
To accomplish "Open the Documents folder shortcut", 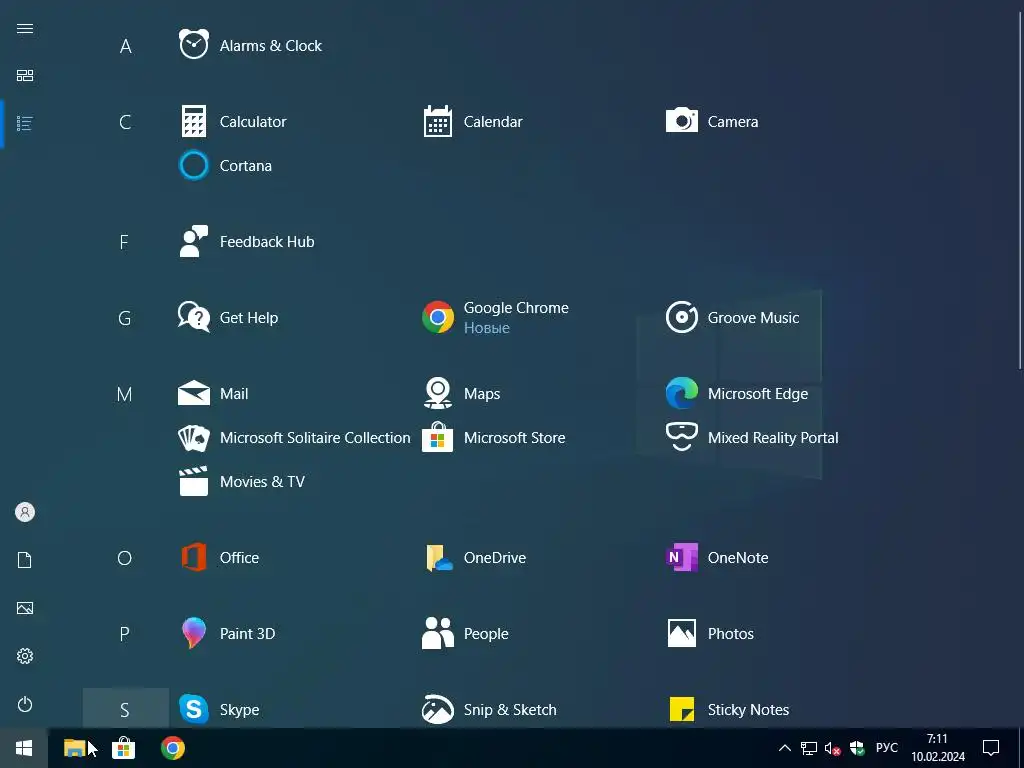I will click(25, 560).
